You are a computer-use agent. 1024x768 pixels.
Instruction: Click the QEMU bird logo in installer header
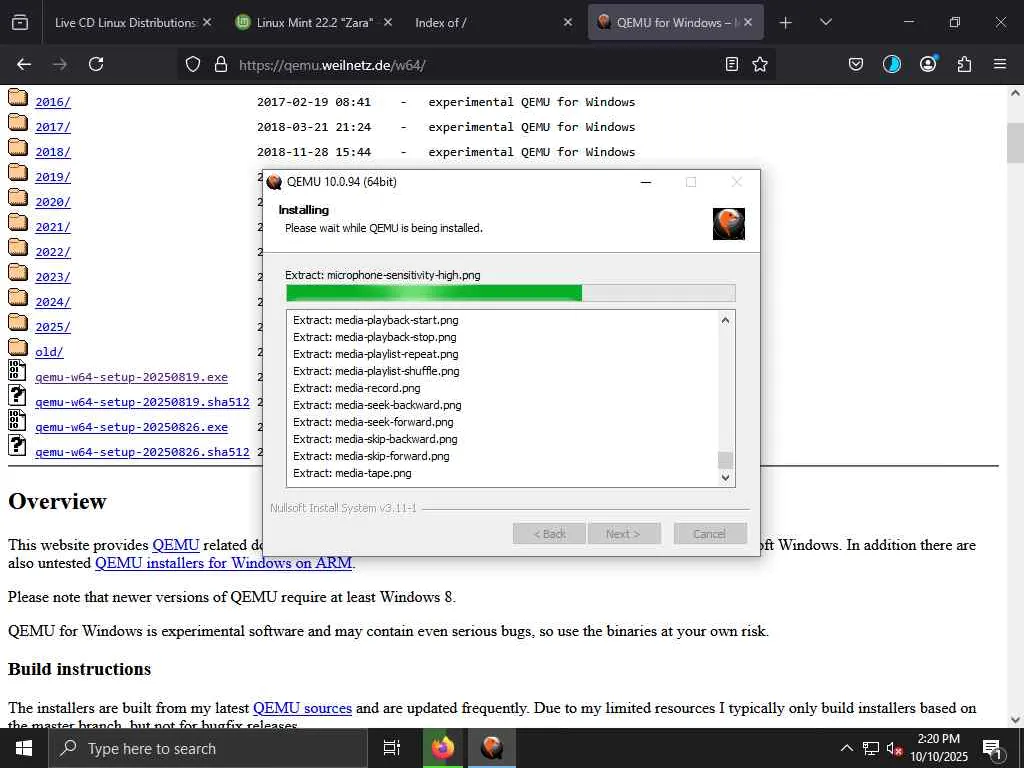pyautogui.click(x=729, y=224)
